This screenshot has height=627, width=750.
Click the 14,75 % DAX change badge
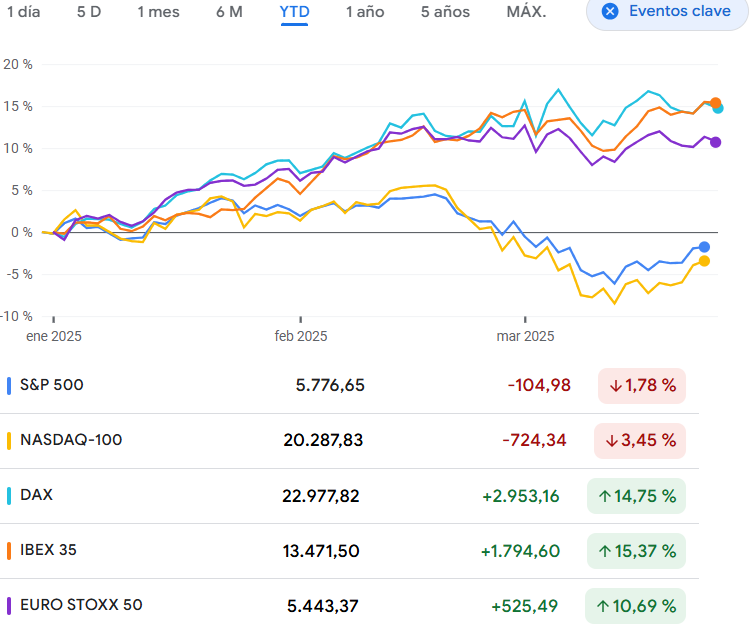636,495
